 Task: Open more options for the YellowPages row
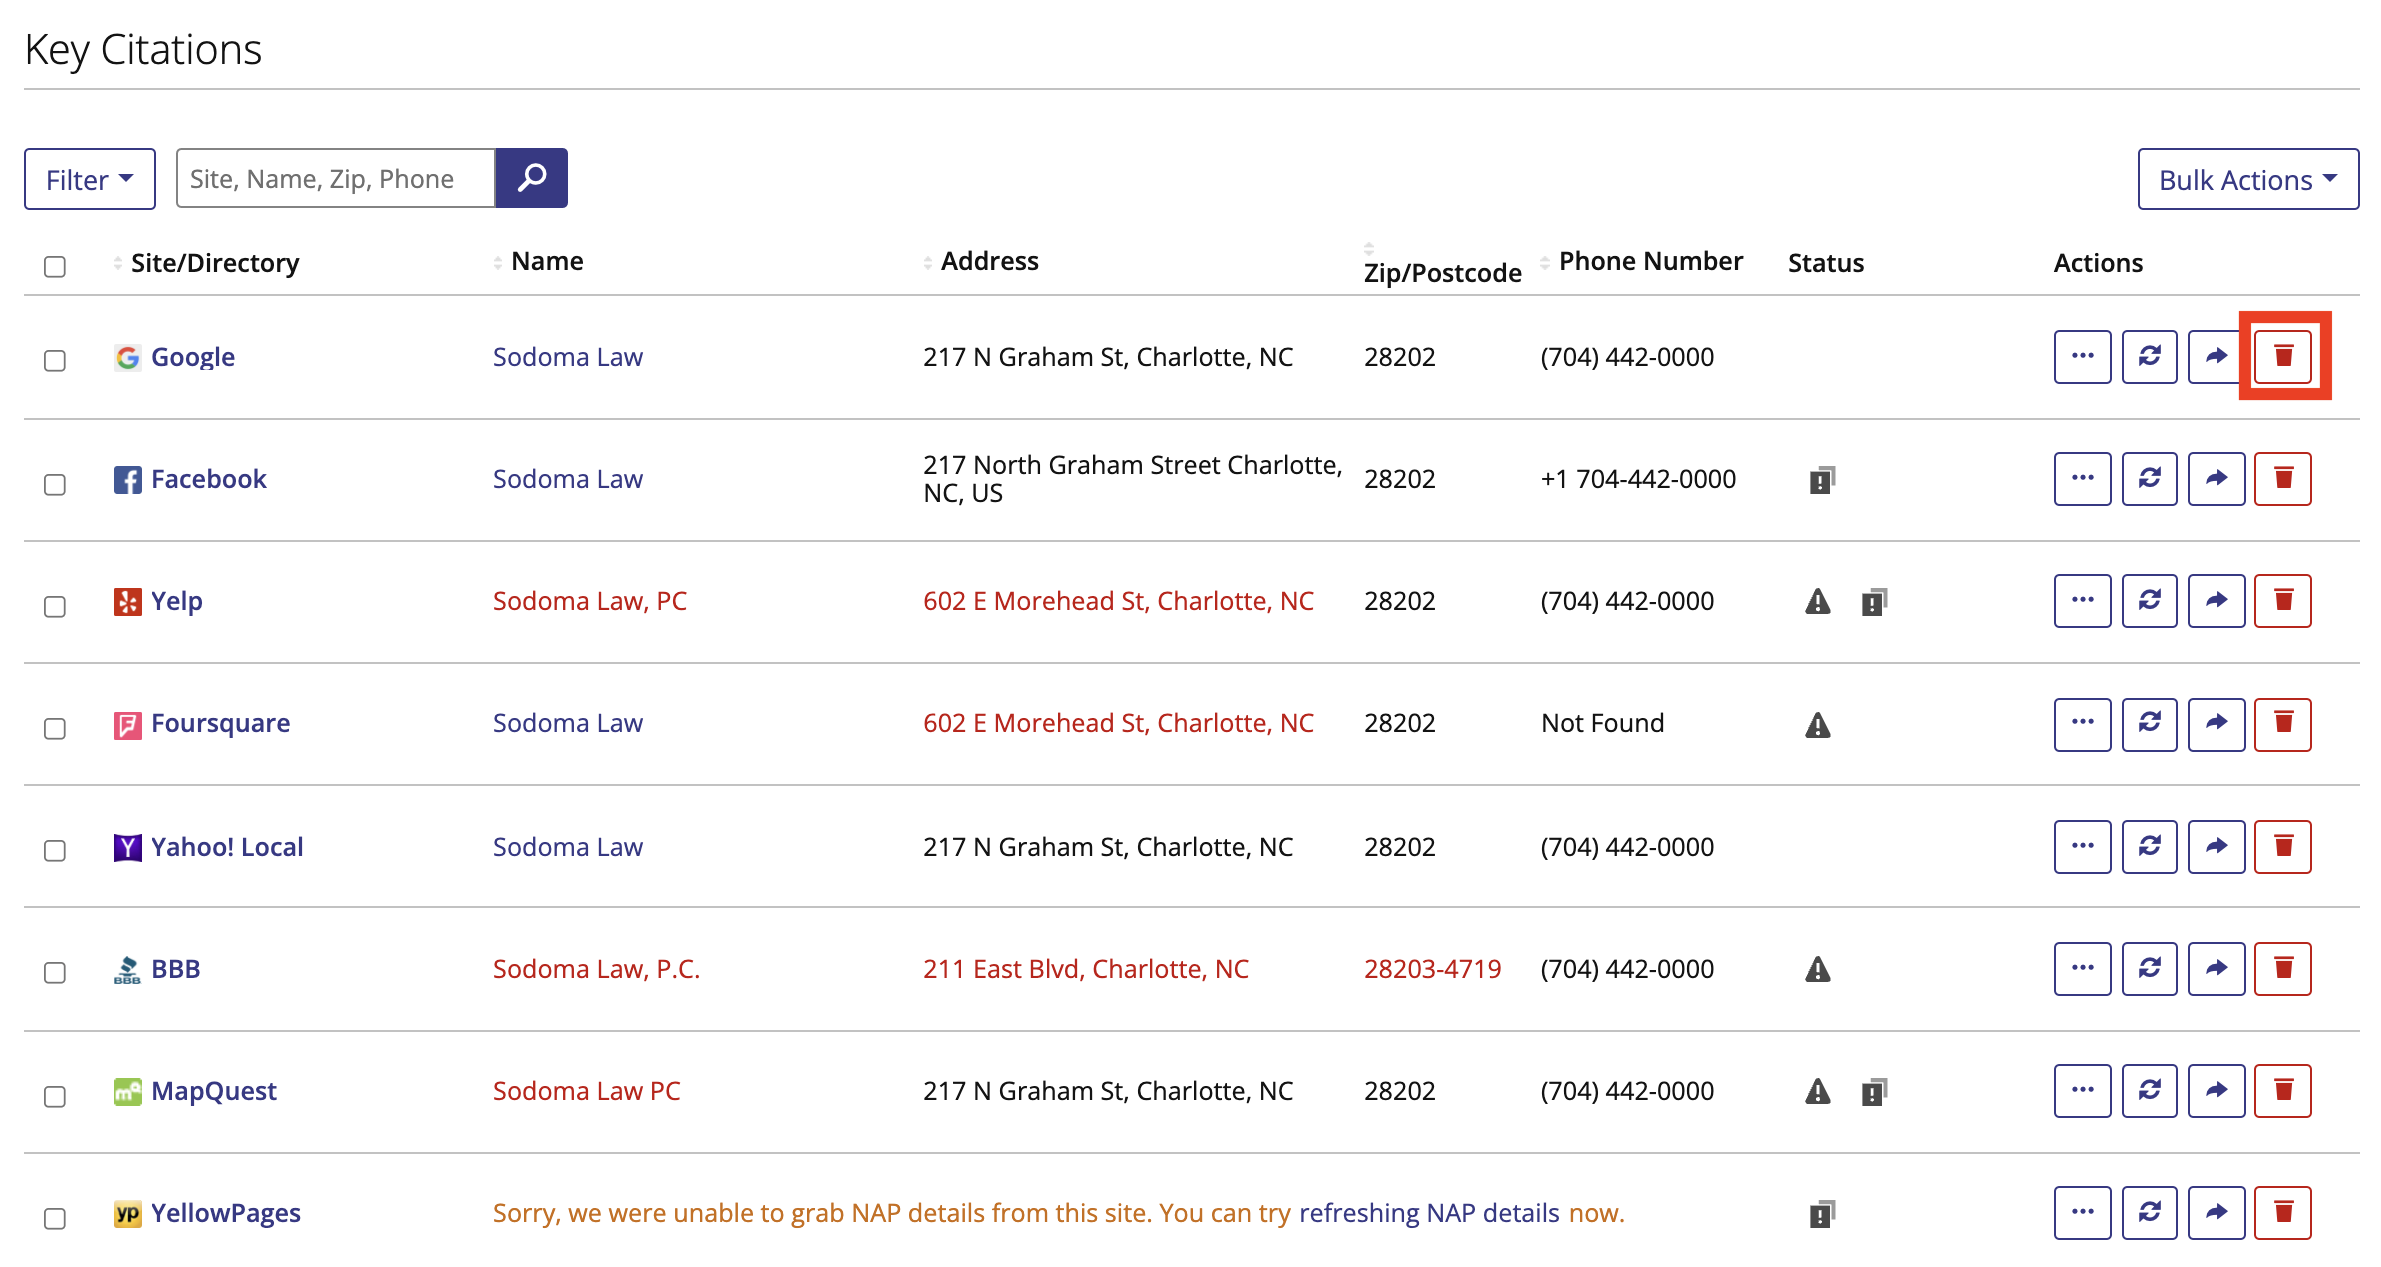pos(2082,1213)
